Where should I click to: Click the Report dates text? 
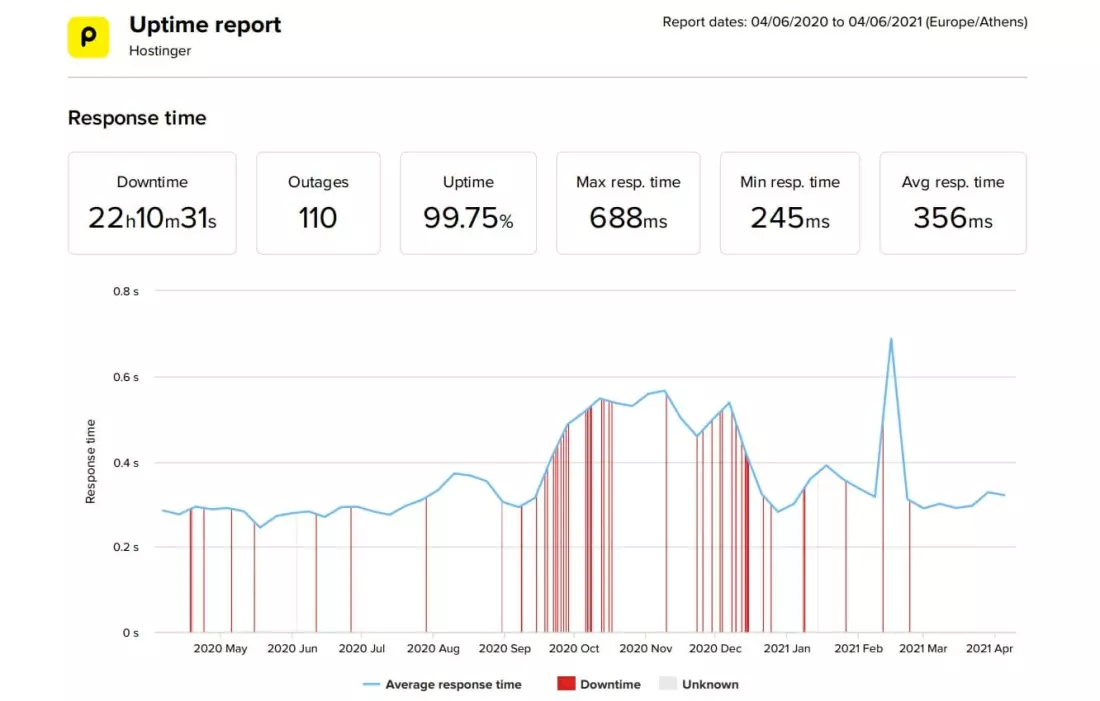844,22
